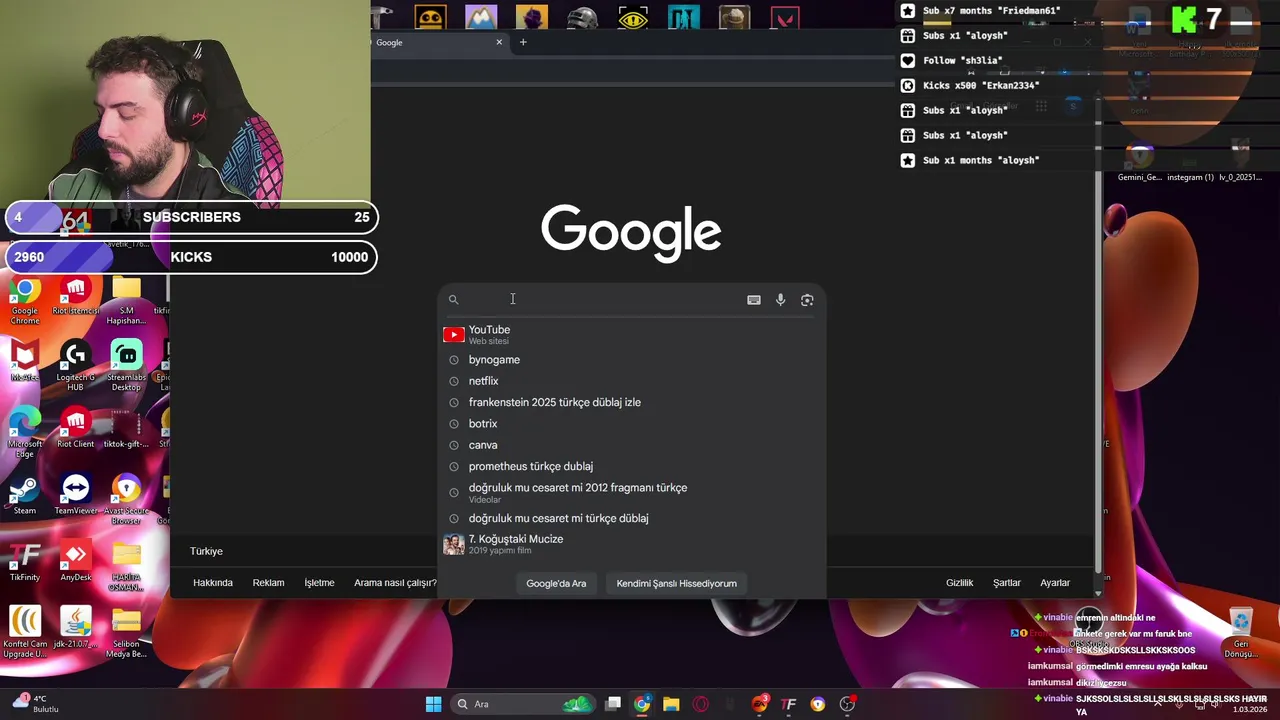Viewport: 1280px width, 720px height.
Task: Click Kendimi Şanslı Hissediyorum button
Action: tap(676, 583)
